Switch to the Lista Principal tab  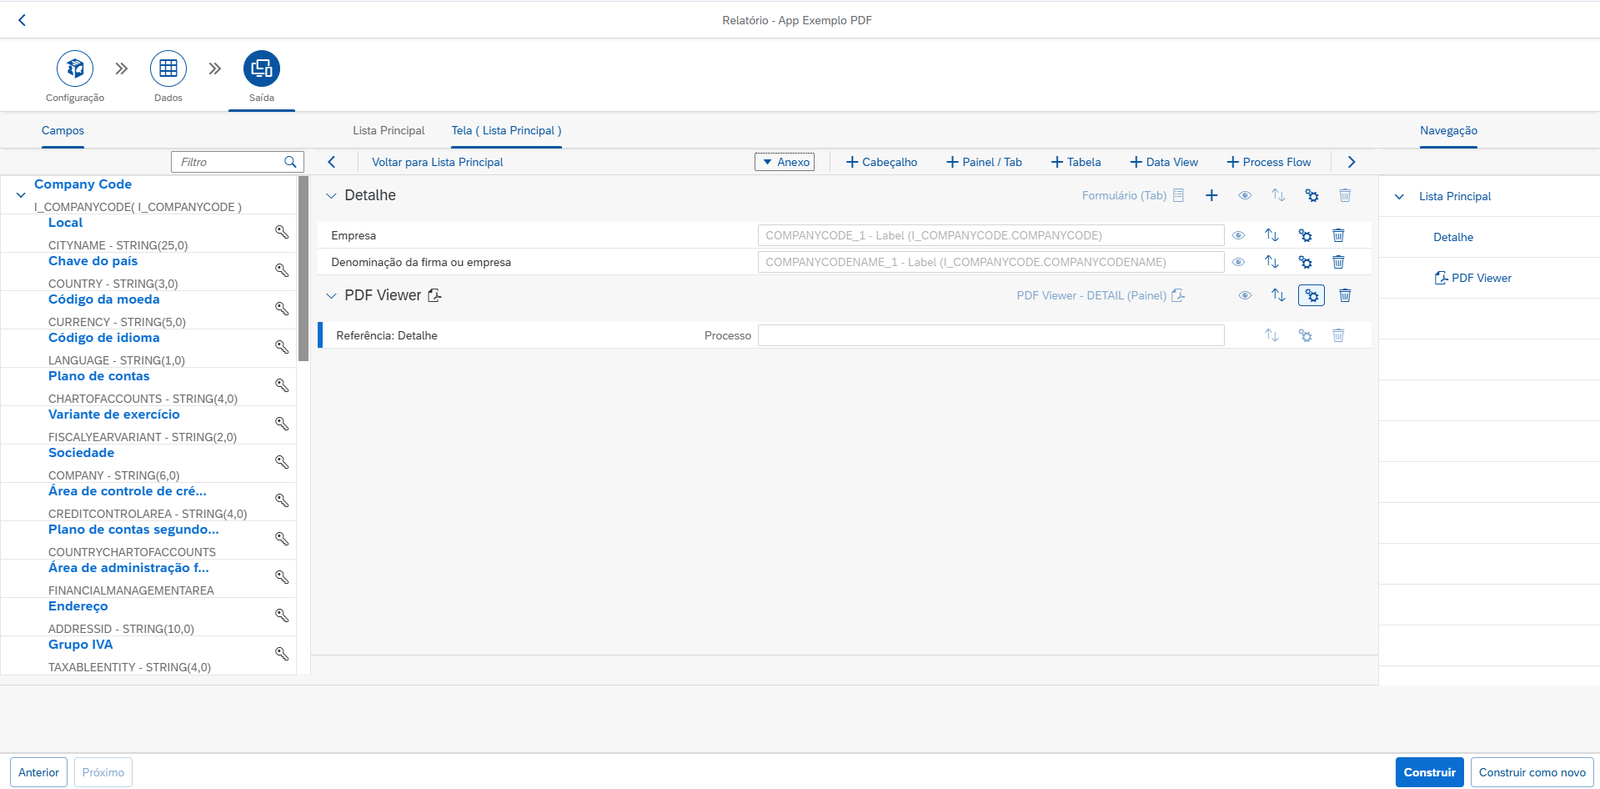pyautogui.click(x=389, y=131)
